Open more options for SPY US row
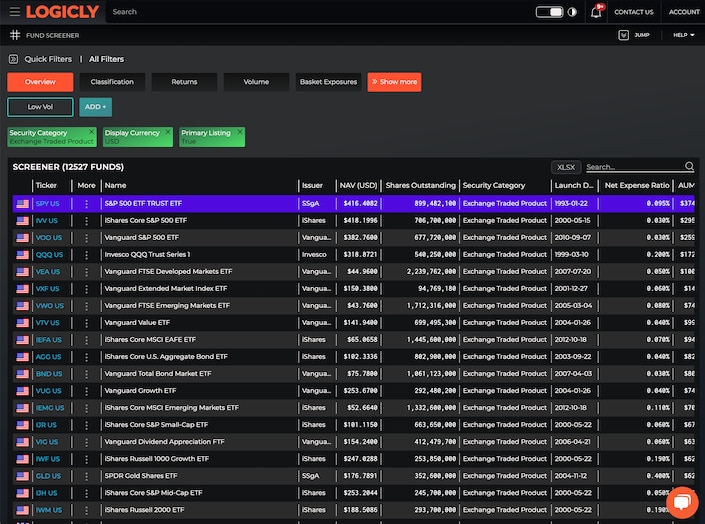 click(x=86, y=204)
